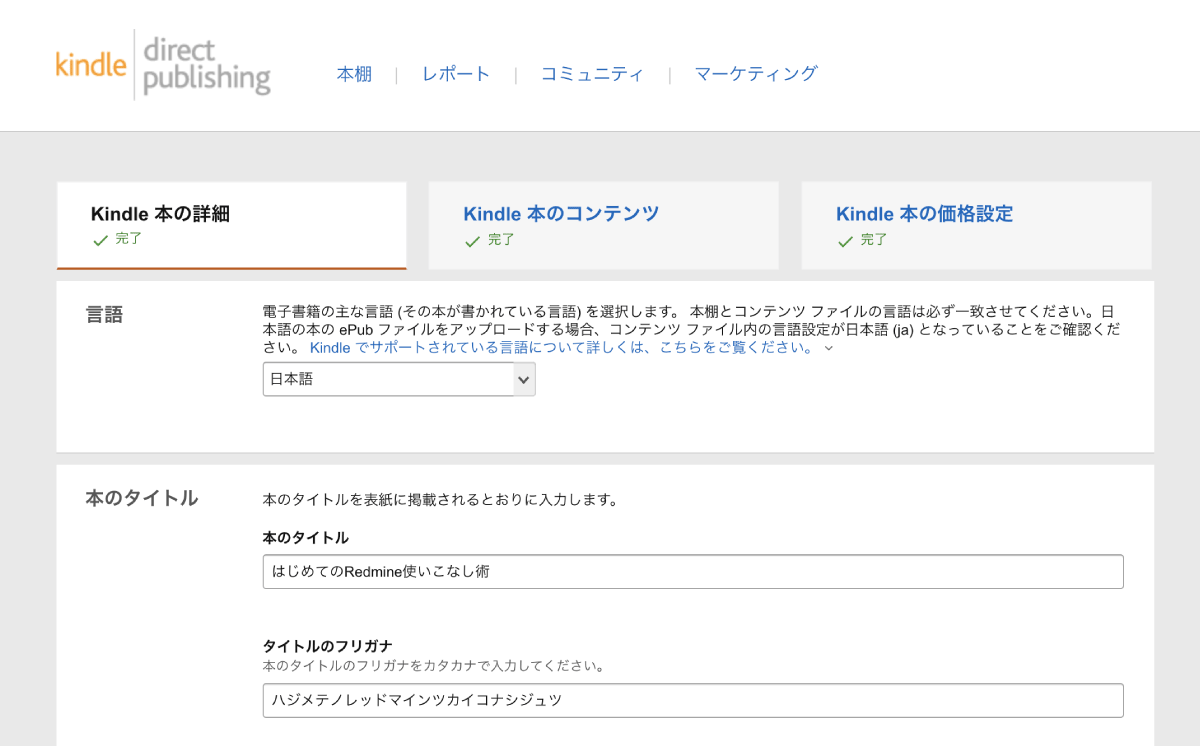
Task: Expand the chevron after the supported languages link
Action: pos(828,348)
